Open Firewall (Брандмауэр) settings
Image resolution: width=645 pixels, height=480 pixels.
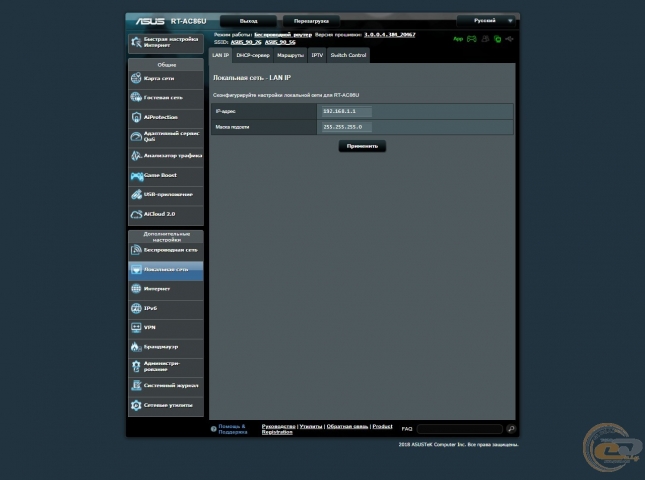click(x=166, y=347)
